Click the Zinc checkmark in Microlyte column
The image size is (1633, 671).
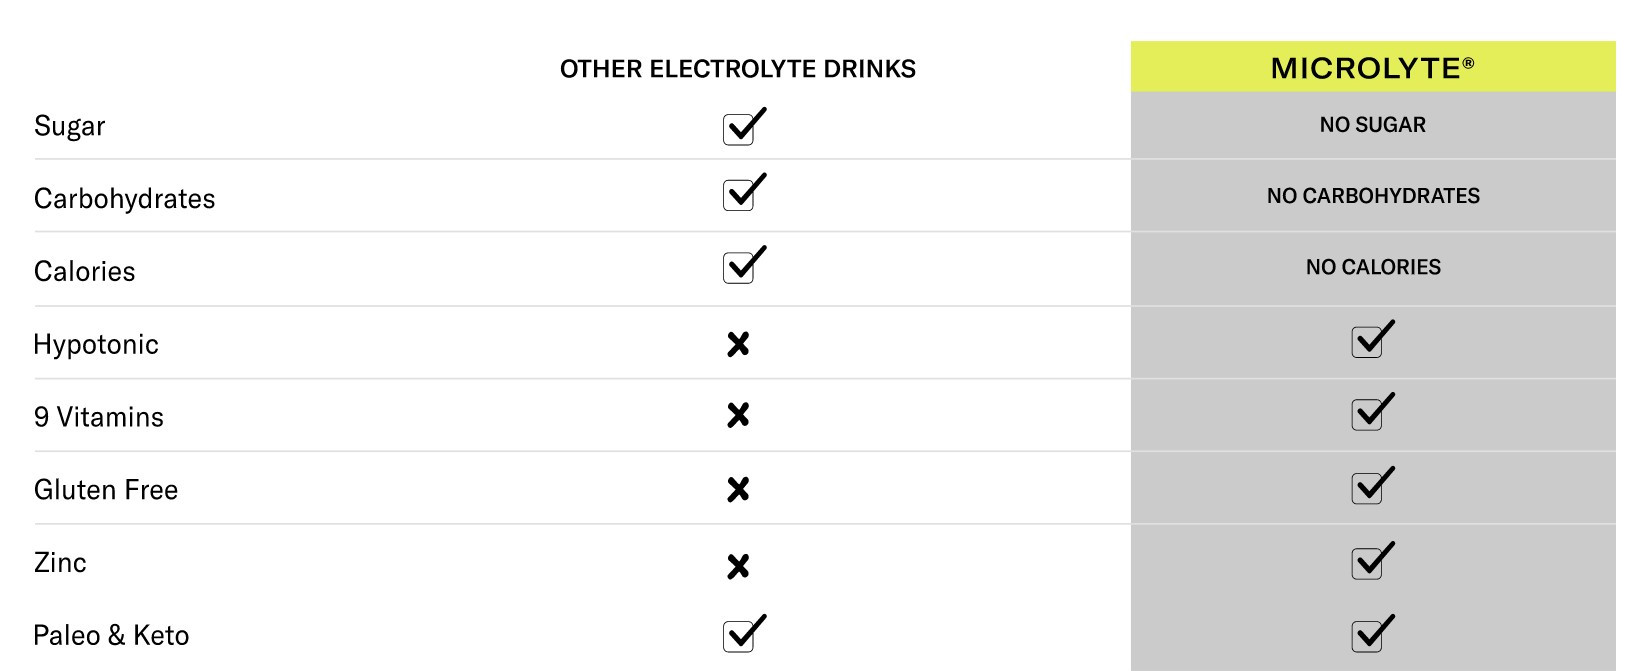pos(1370,561)
